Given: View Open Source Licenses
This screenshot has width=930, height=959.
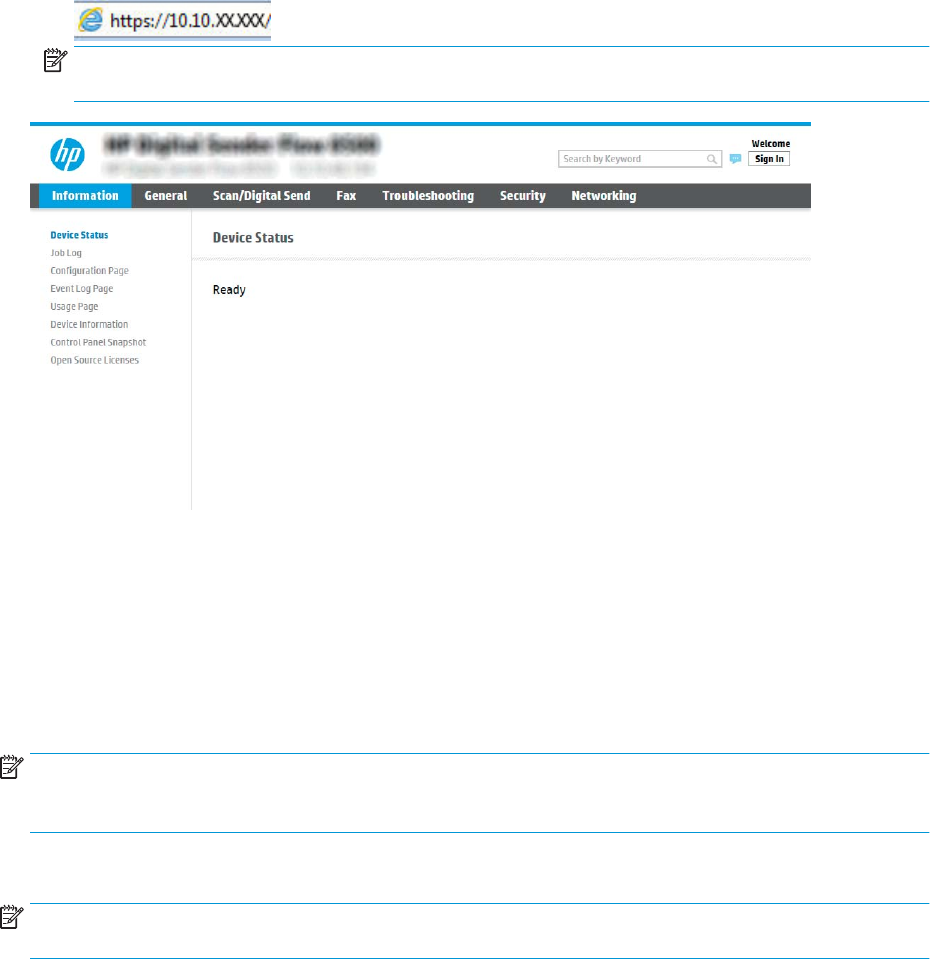Looking at the screenshot, I should point(95,360).
